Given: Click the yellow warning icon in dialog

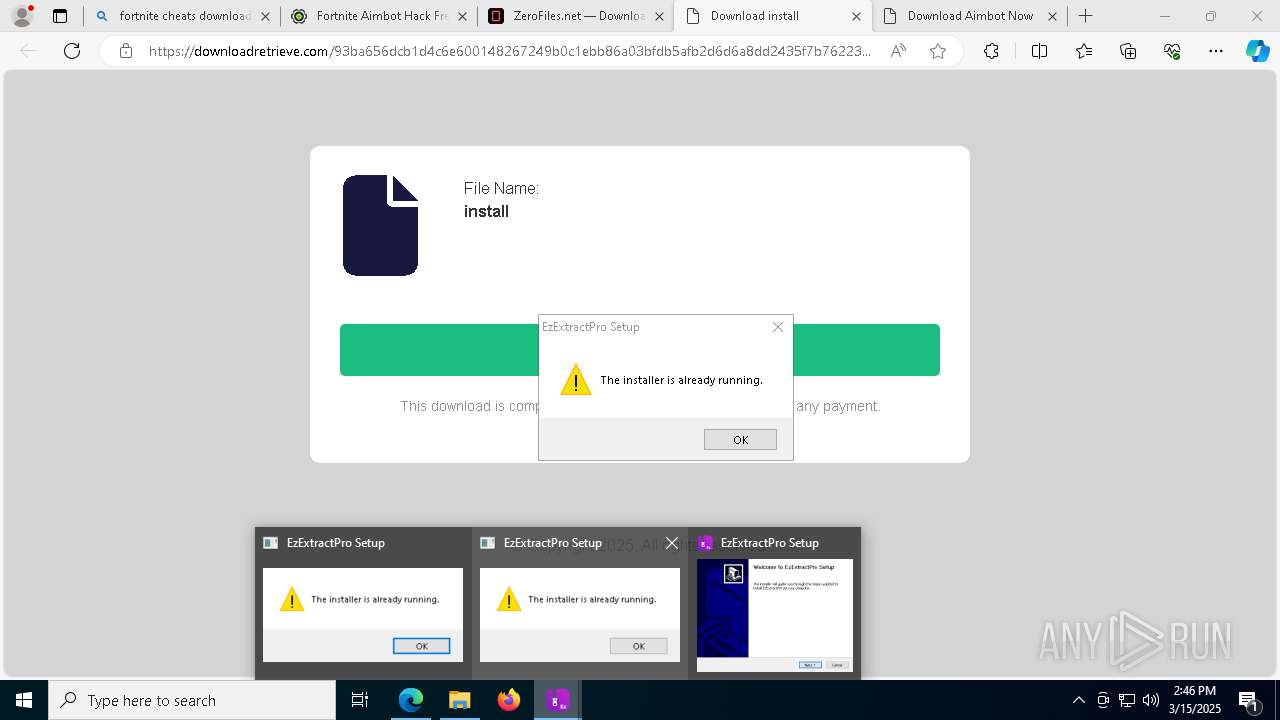Looking at the screenshot, I should pyautogui.click(x=576, y=380).
